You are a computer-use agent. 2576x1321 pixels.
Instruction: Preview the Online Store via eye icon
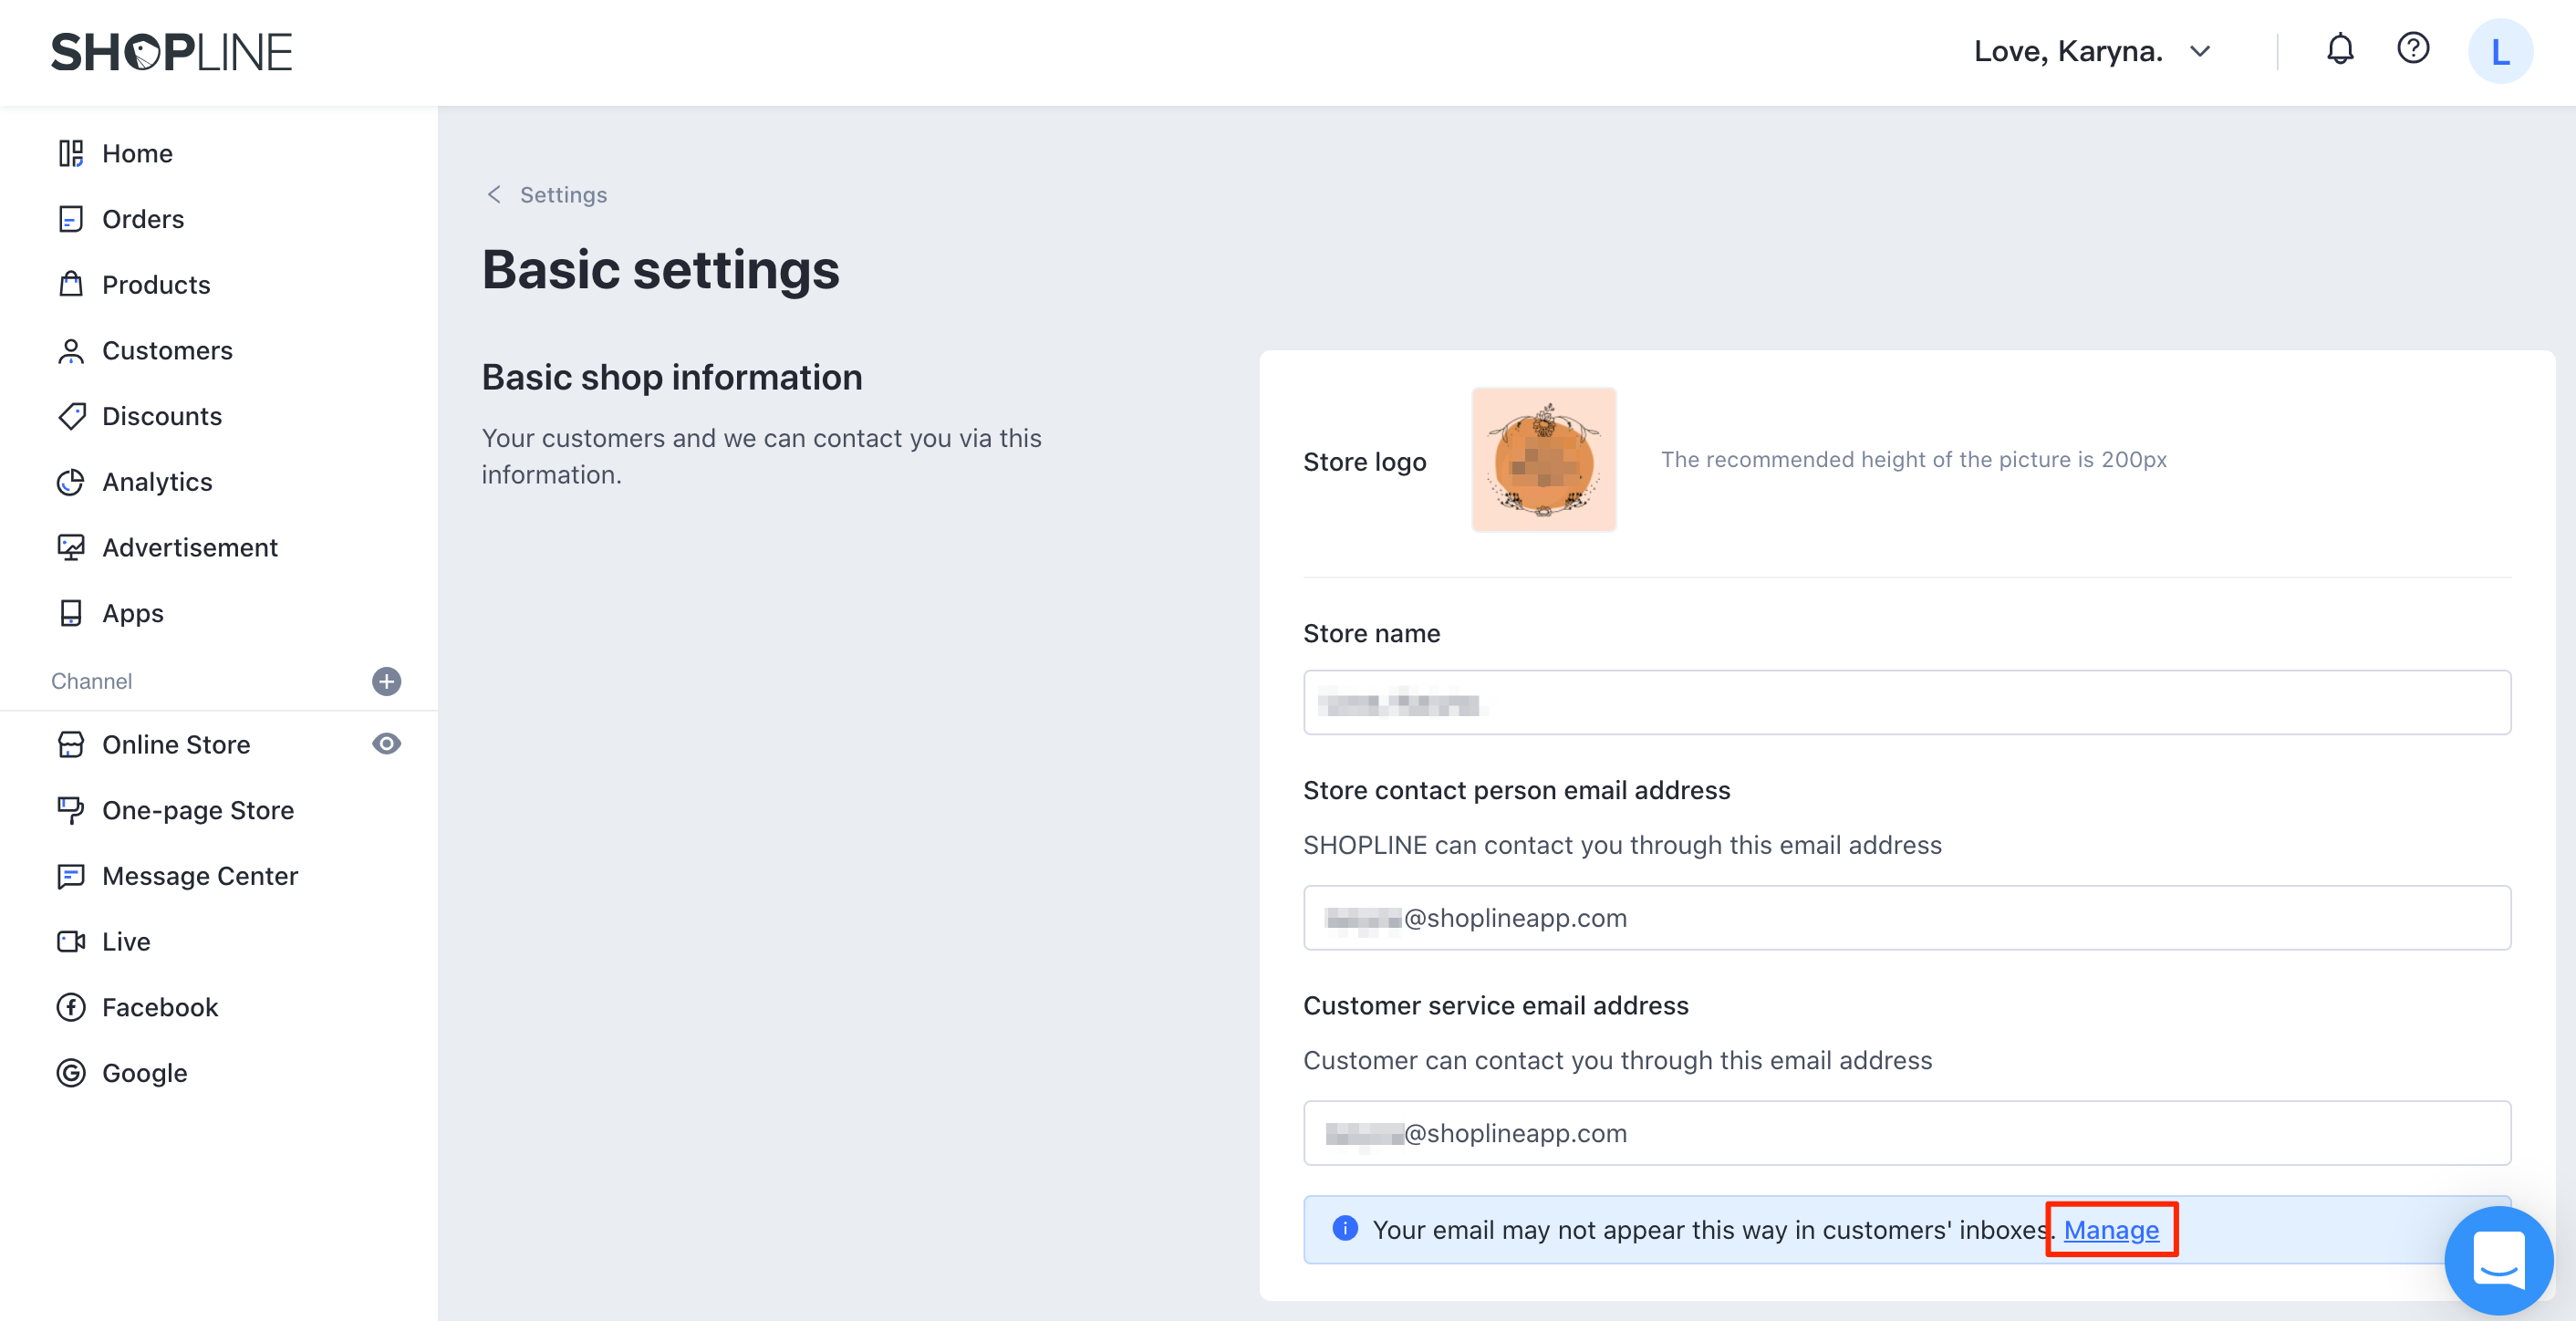[386, 744]
